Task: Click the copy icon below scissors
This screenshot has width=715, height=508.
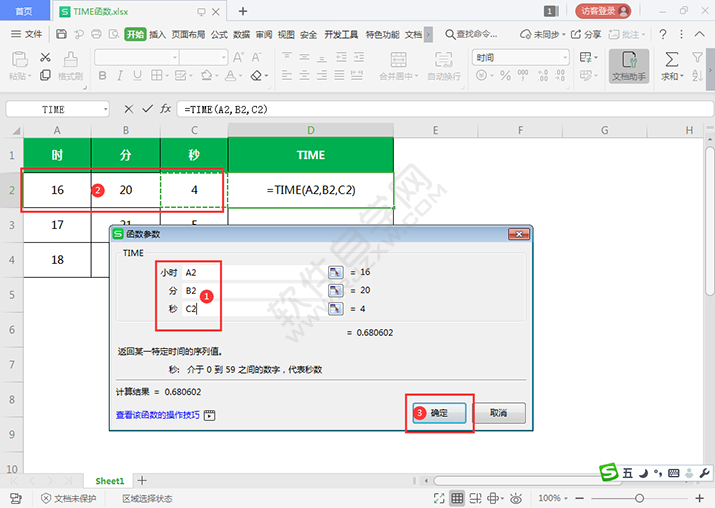Action: pos(45,75)
